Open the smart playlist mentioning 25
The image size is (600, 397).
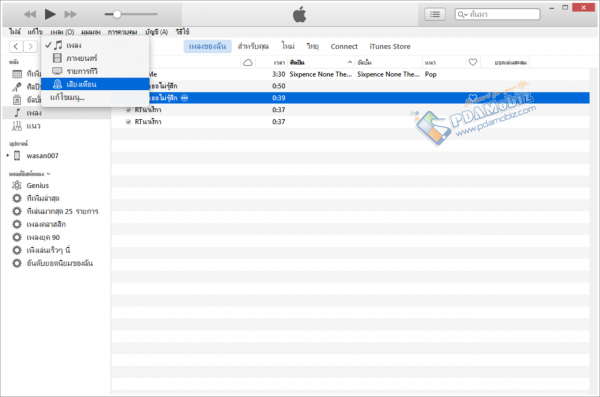pos(62,211)
